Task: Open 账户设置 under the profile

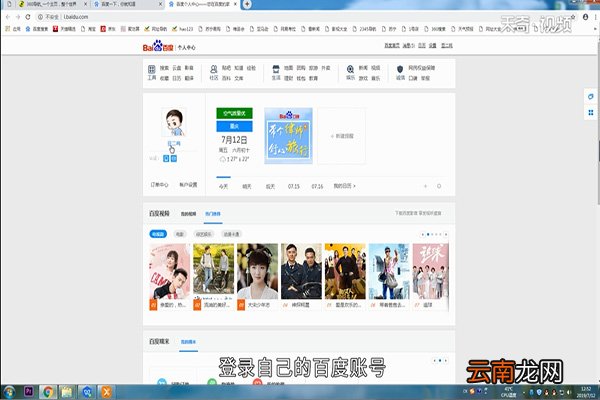Action: tap(188, 185)
